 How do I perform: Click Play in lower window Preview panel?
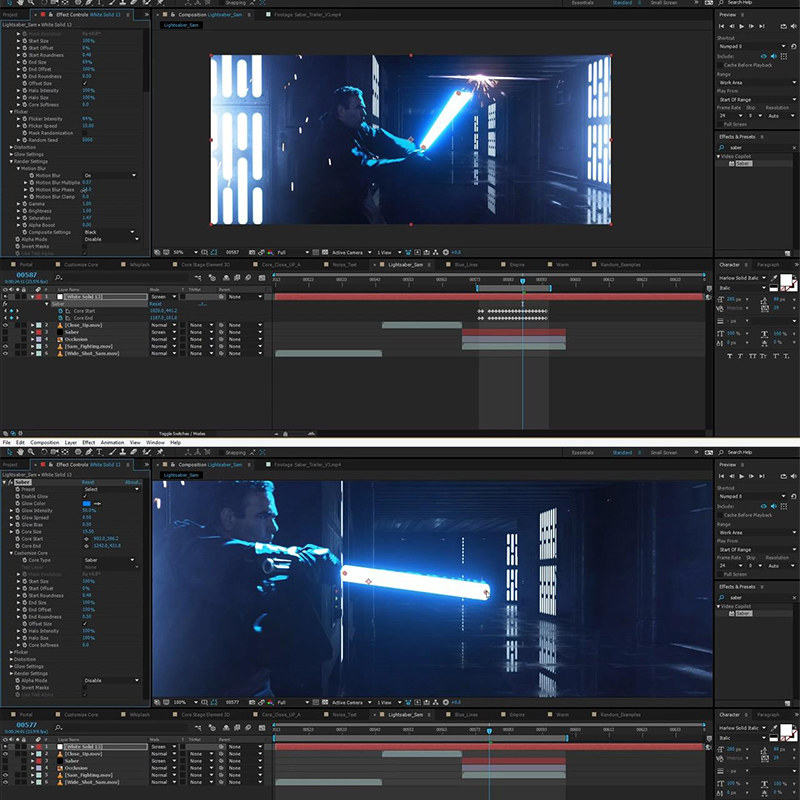coord(741,476)
